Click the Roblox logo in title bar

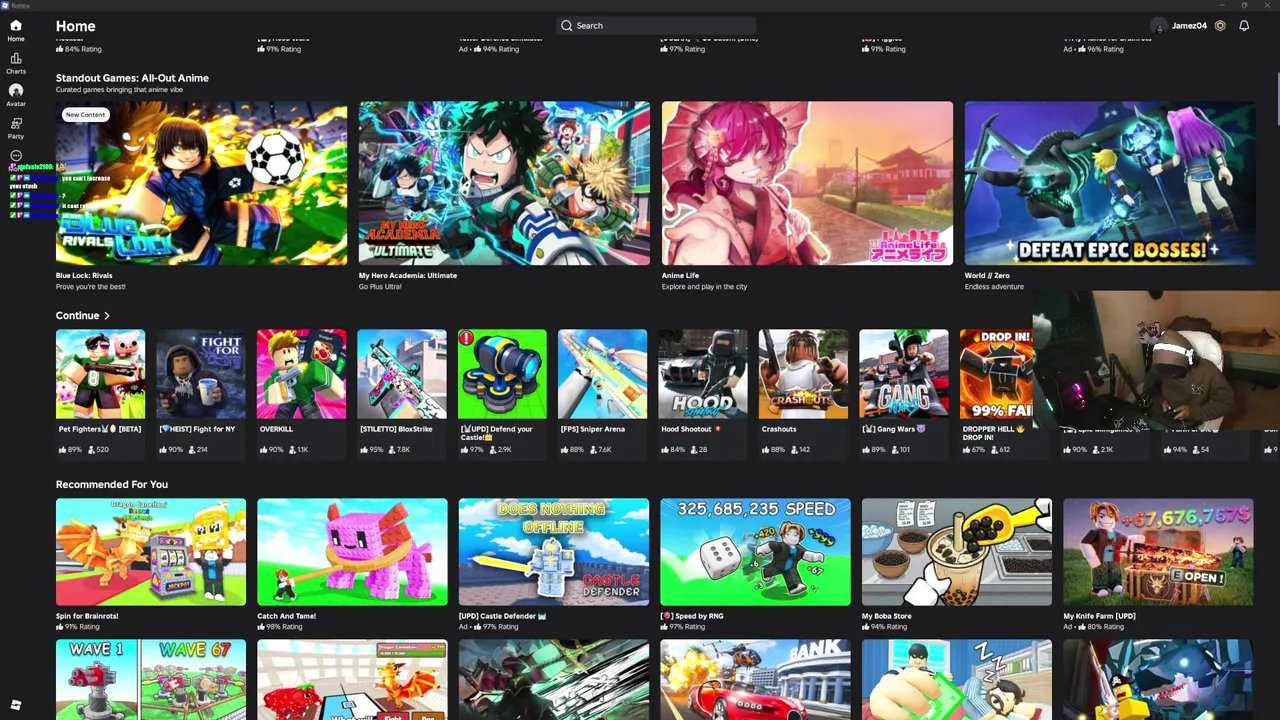(x=5, y=5)
